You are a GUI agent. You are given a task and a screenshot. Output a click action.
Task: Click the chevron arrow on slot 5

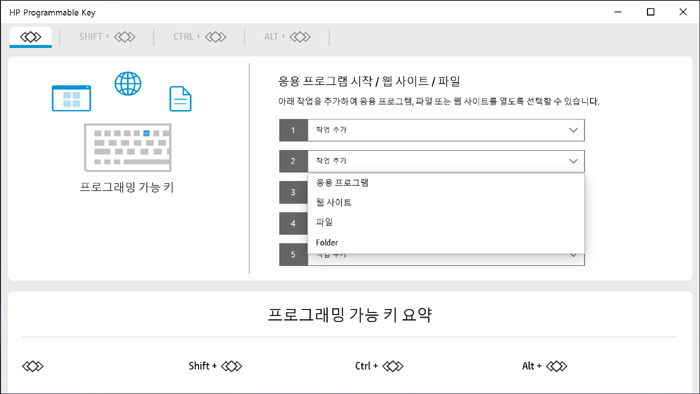coord(573,256)
